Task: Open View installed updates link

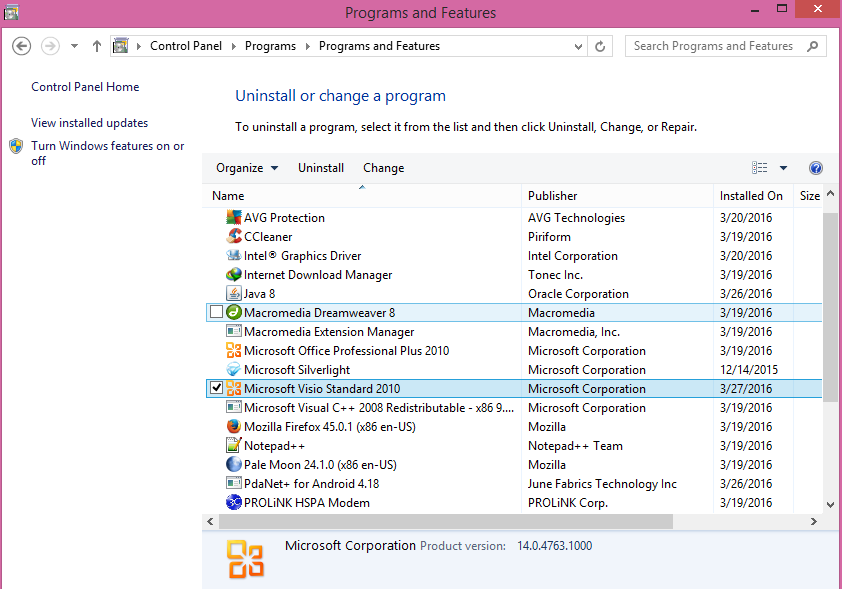Action: (89, 123)
